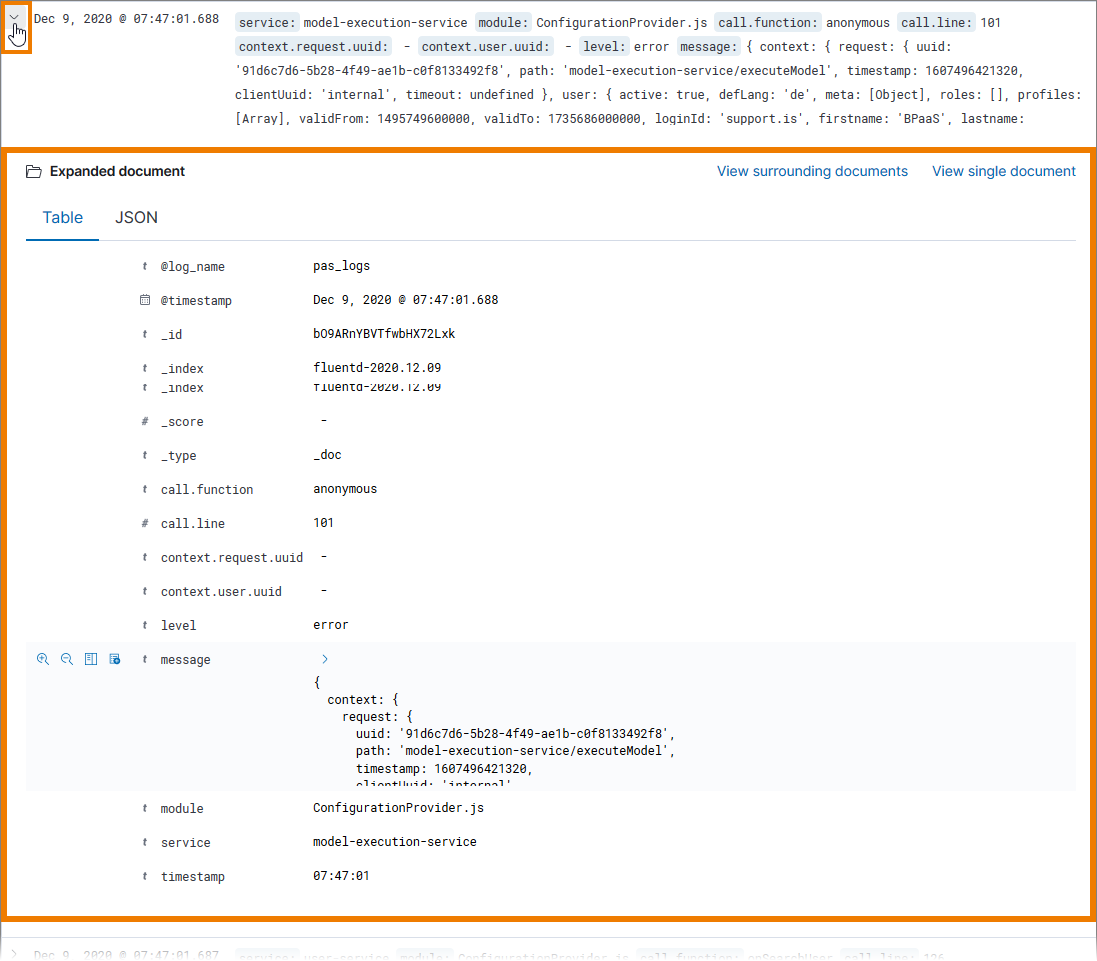Click the folder icon beside Expanded document
Image resolution: width=1097 pixels, height=961 pixels.
[33, 171]
